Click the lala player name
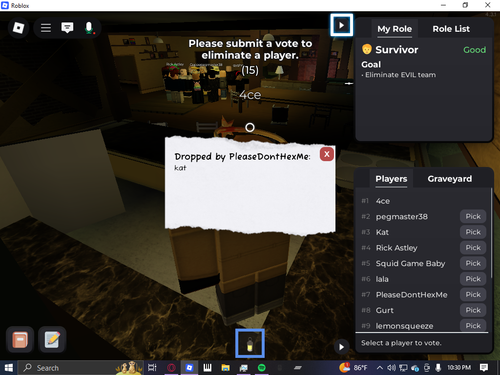 382,279
